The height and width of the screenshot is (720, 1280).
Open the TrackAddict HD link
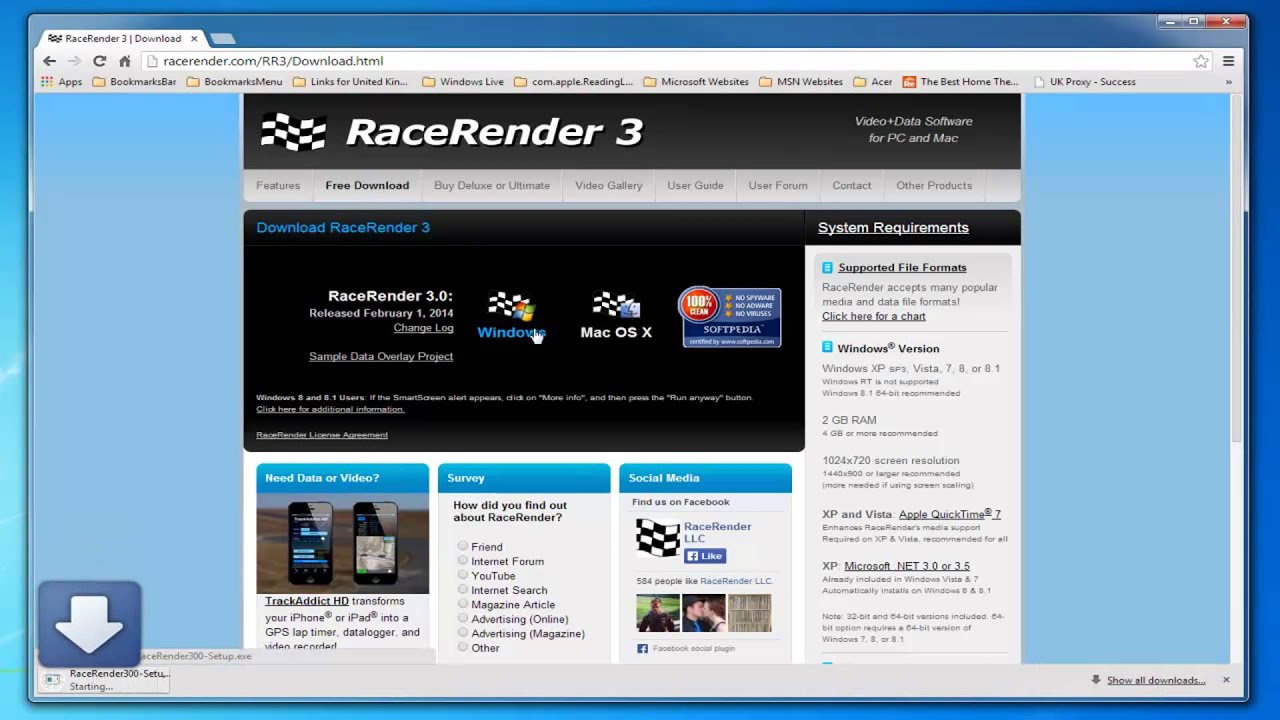pyautogui.click(x=307, y=601)
